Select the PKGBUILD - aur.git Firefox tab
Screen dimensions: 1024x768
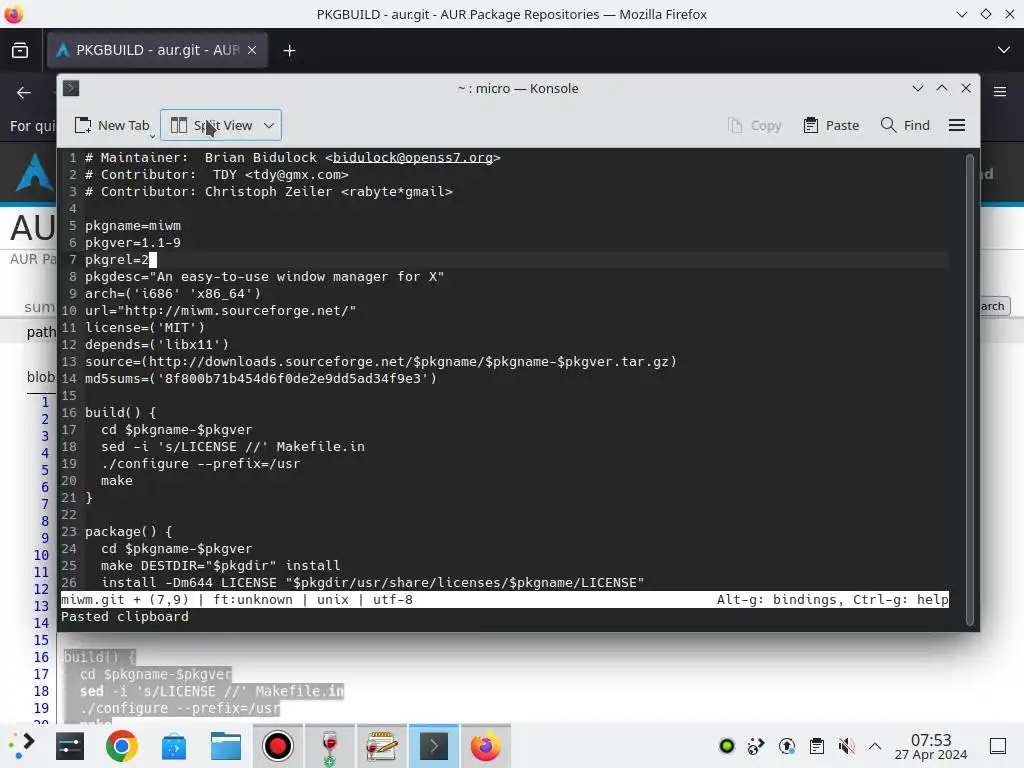click(x=157, y=50)
